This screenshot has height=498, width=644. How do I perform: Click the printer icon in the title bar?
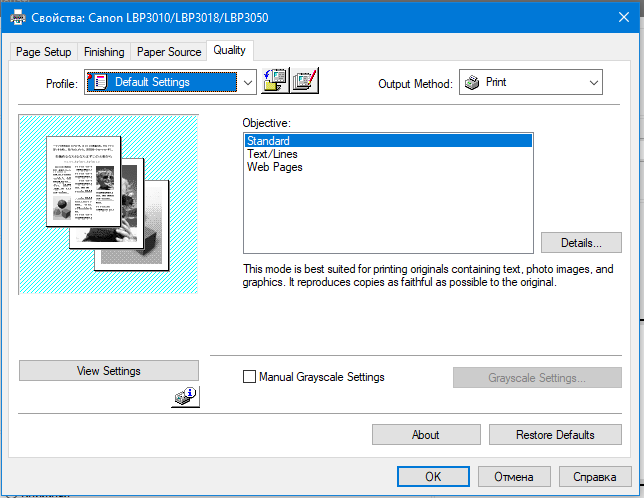(x=18, y=18)
